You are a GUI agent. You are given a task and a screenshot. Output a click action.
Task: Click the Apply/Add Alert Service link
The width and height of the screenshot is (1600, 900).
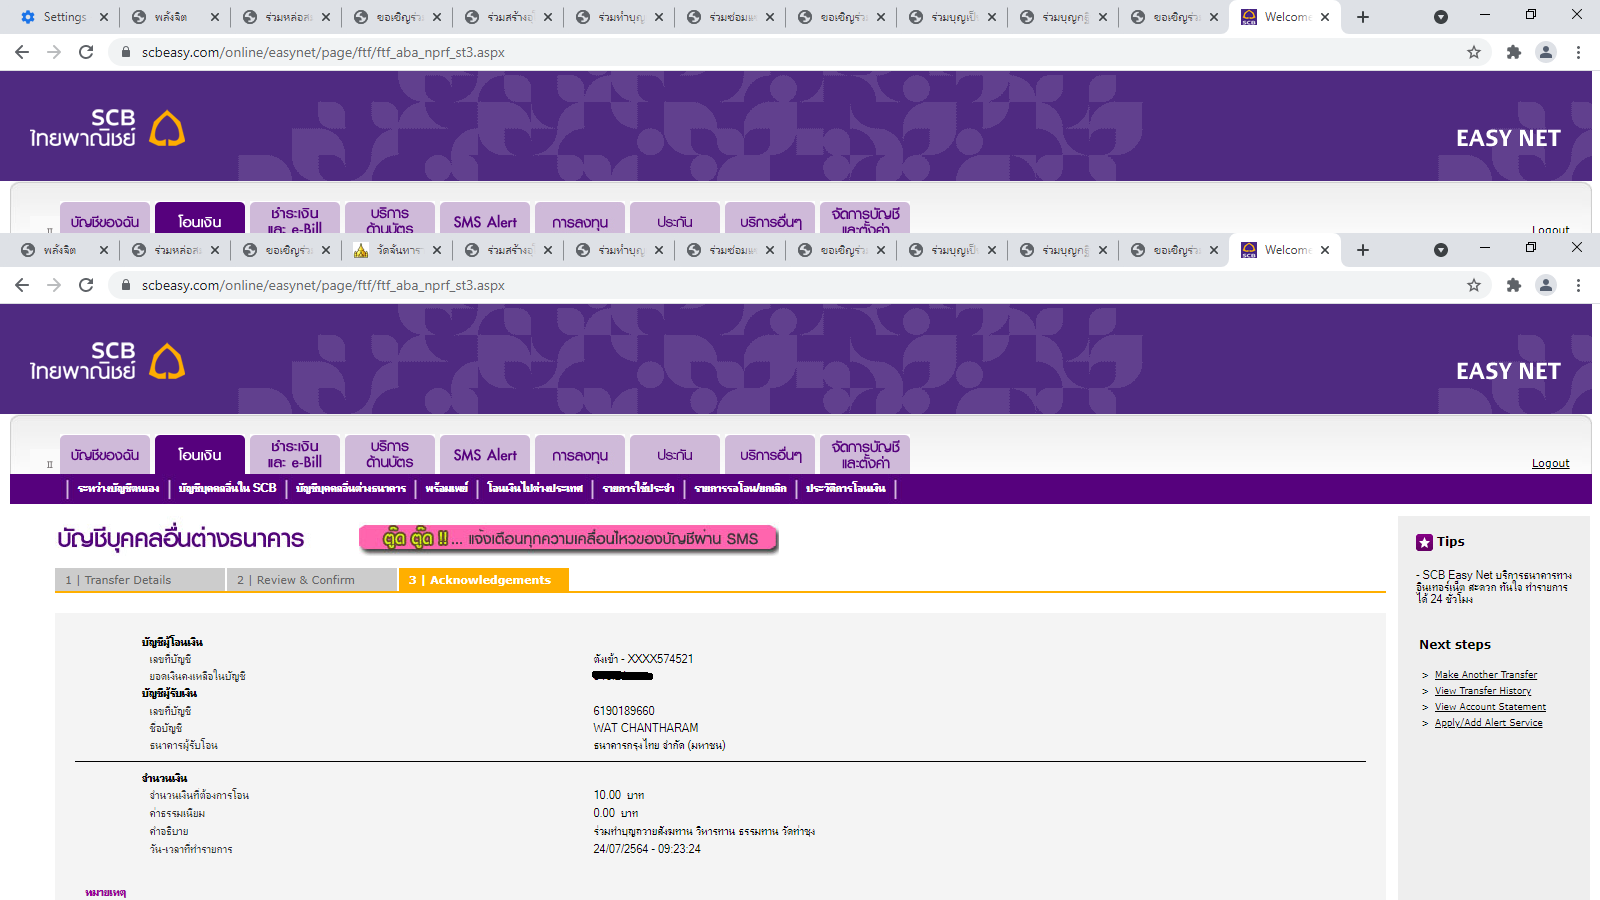coord(1488,723)
